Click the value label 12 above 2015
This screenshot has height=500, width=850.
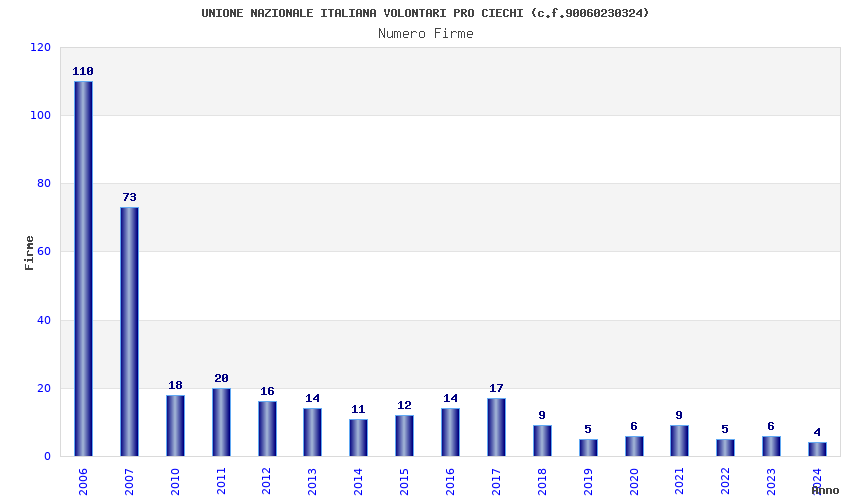click(404, 405)
